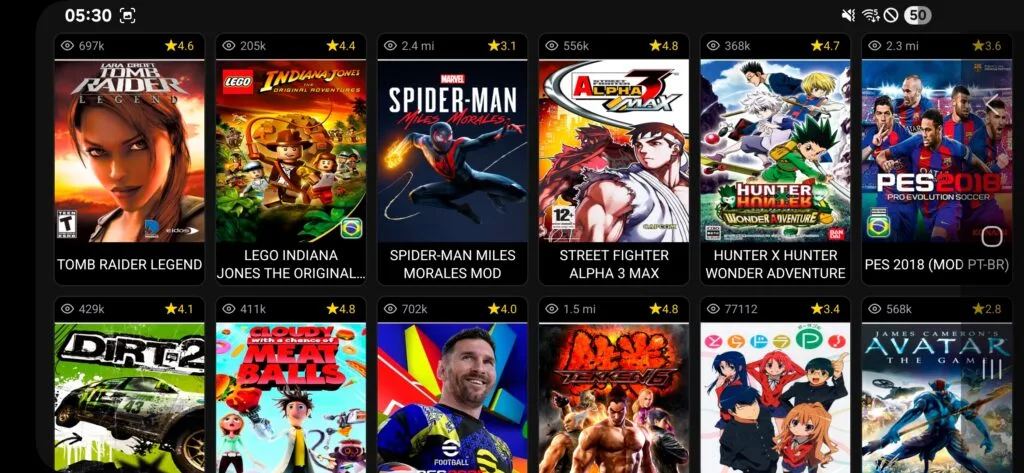Screen dimensions: 1024x473
Task: Tap the muted sound icon in status bar
Action: click(848, 16)
